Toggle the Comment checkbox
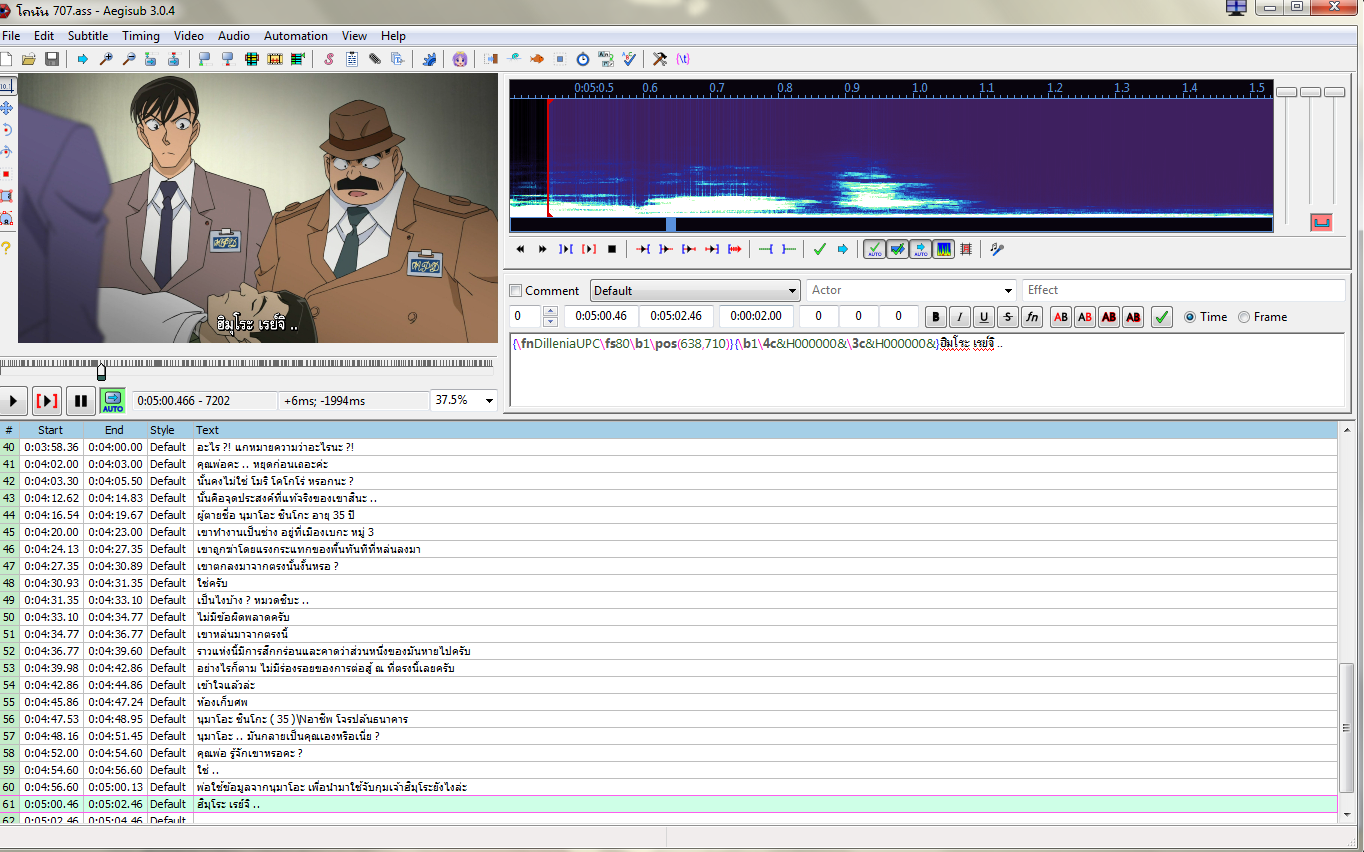The width and height of the screenshot is (1364, 852). [x=516, y=291]
